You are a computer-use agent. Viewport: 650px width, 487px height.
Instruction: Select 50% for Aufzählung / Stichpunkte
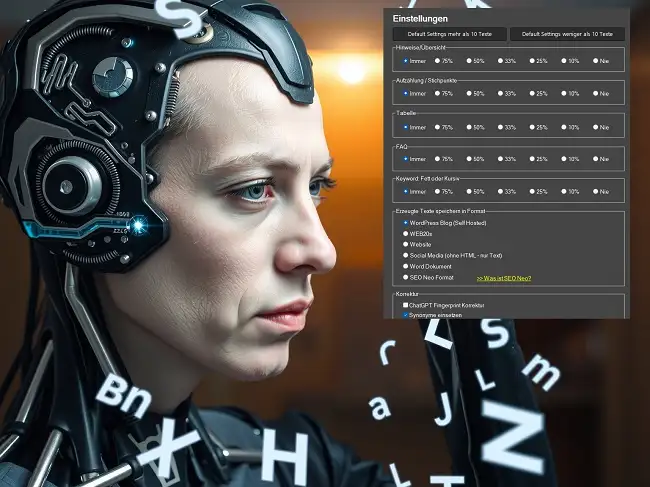click(469, 94)
